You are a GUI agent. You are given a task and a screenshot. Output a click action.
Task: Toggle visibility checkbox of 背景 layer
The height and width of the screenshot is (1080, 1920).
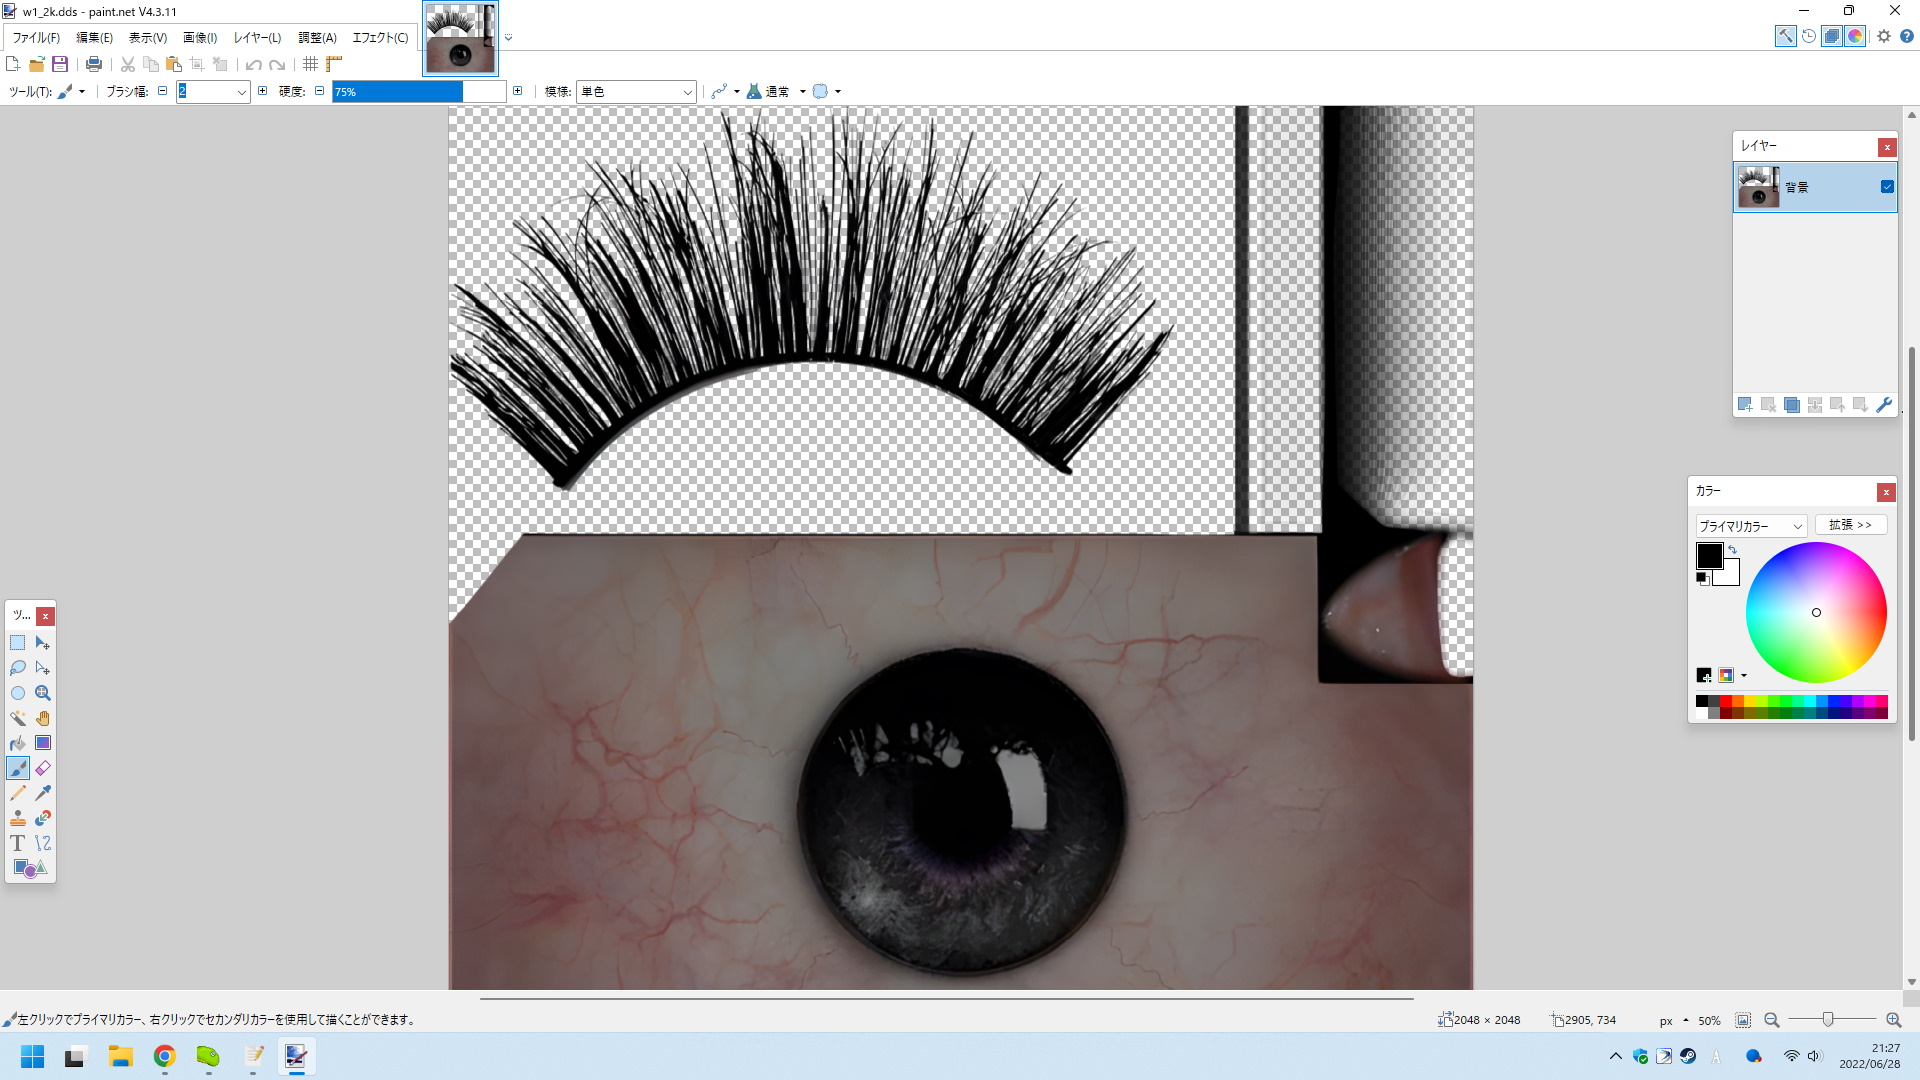point(1887,187)
